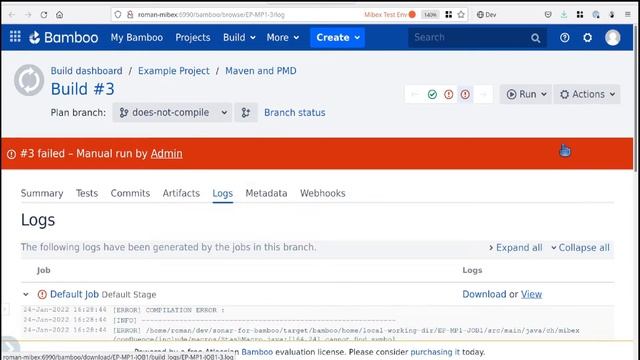Switch to the Summary tab
Viewport: 640px width, 360px height.
(42, 193)
